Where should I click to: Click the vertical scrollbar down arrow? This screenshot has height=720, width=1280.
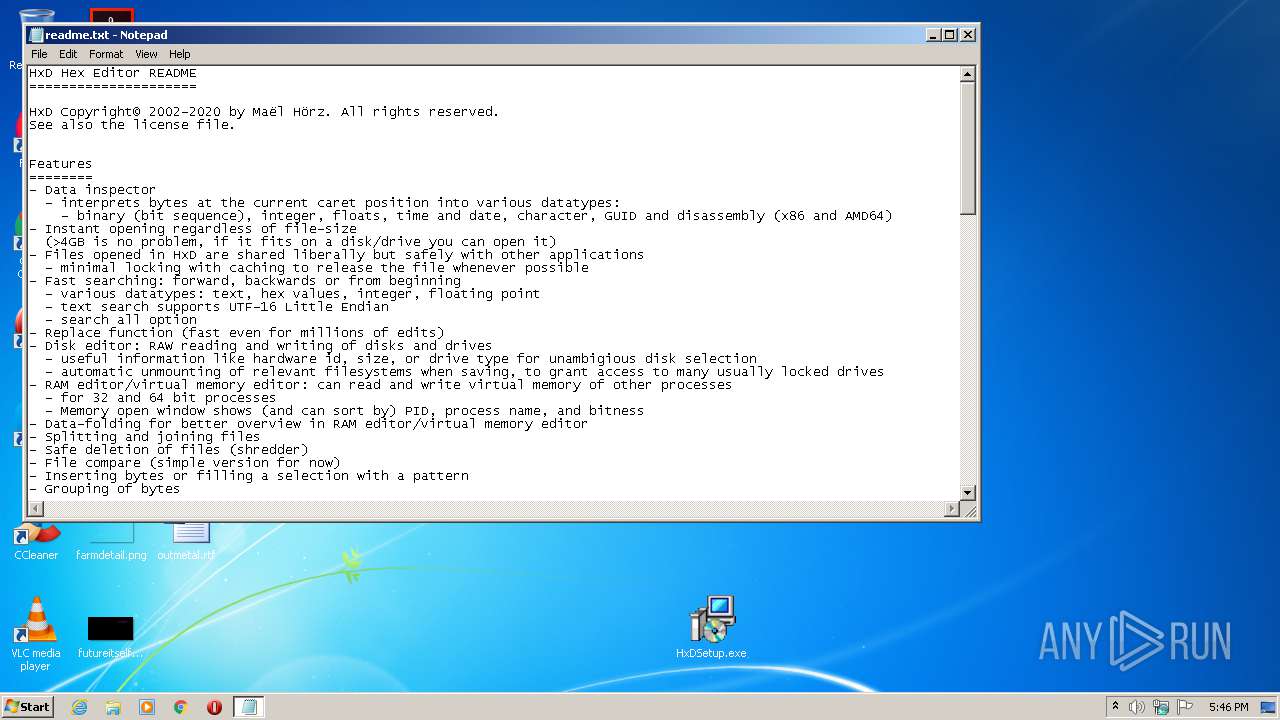tap(967, 493)
